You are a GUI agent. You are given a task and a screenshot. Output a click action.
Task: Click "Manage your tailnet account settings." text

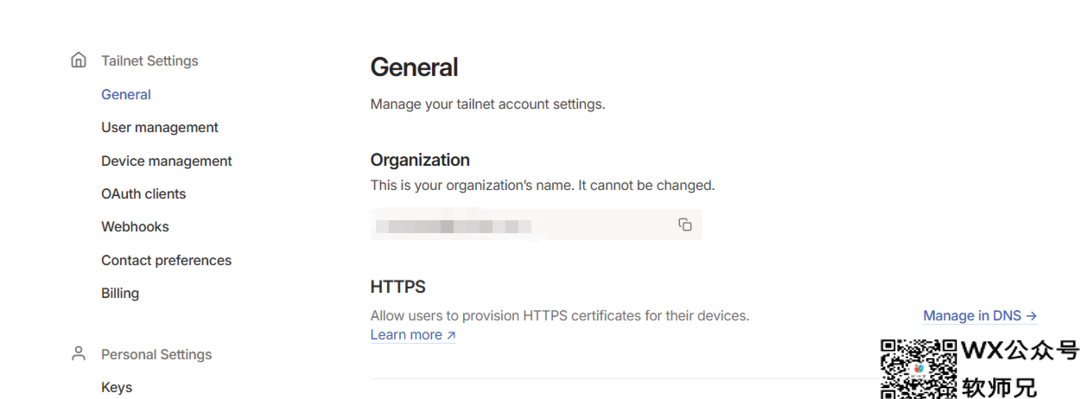[488, 105]
